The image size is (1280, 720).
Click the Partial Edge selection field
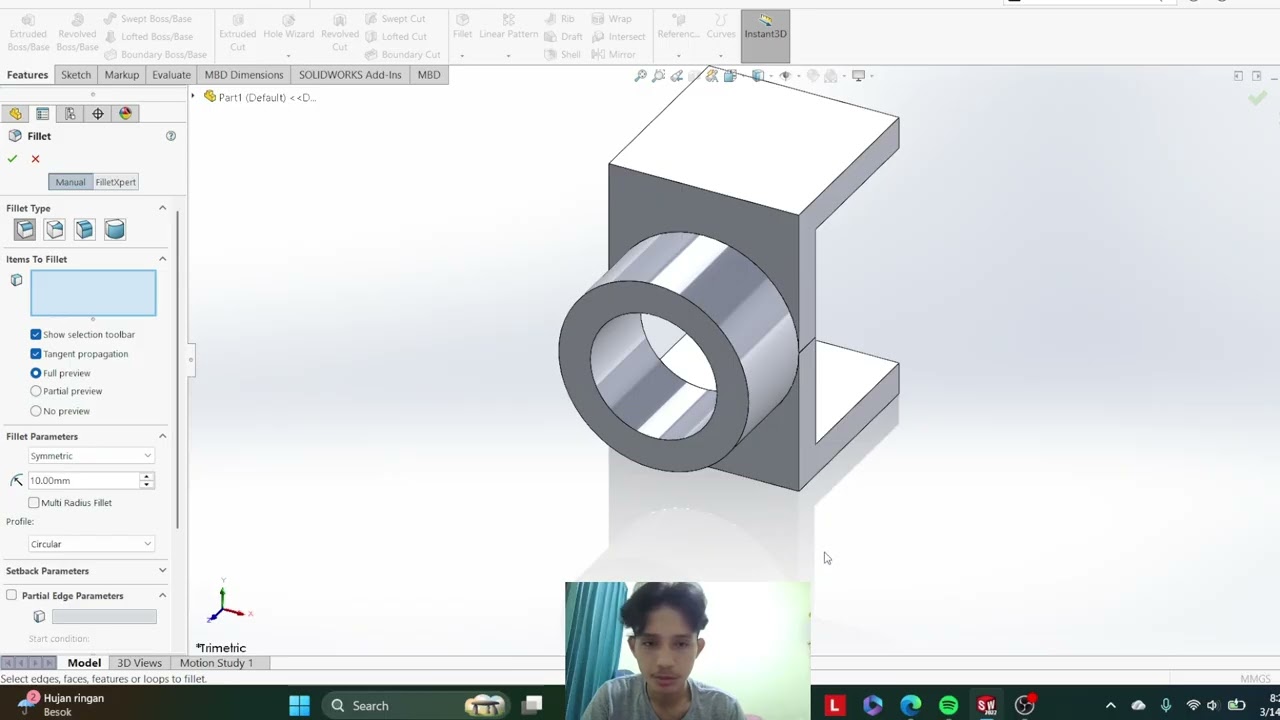point(104,617)
